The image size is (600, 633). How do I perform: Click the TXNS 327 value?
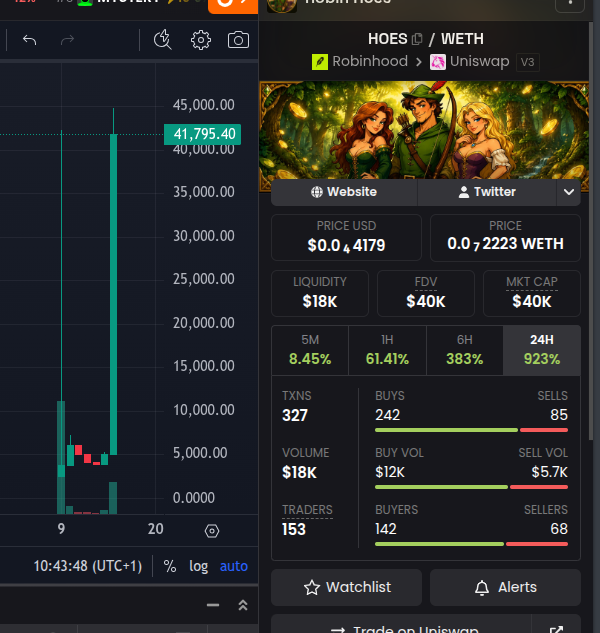295,415
